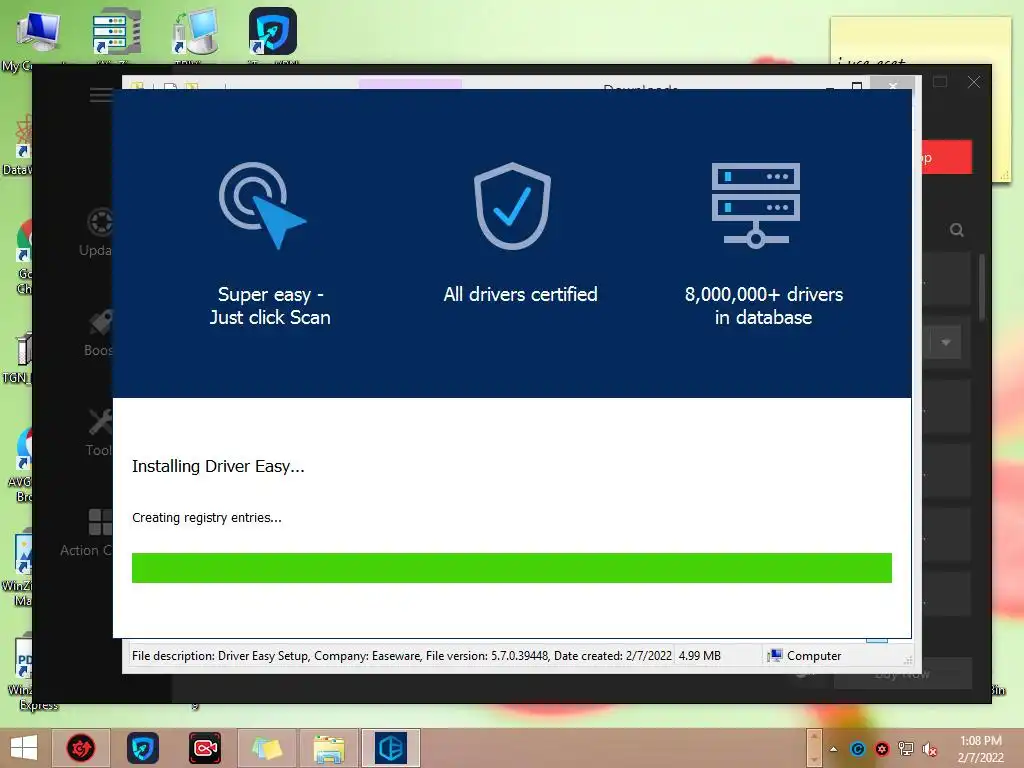The height and width of the screenshot is (768, 1024).
Task: Close the dark app window
Action: coord(974,82)
